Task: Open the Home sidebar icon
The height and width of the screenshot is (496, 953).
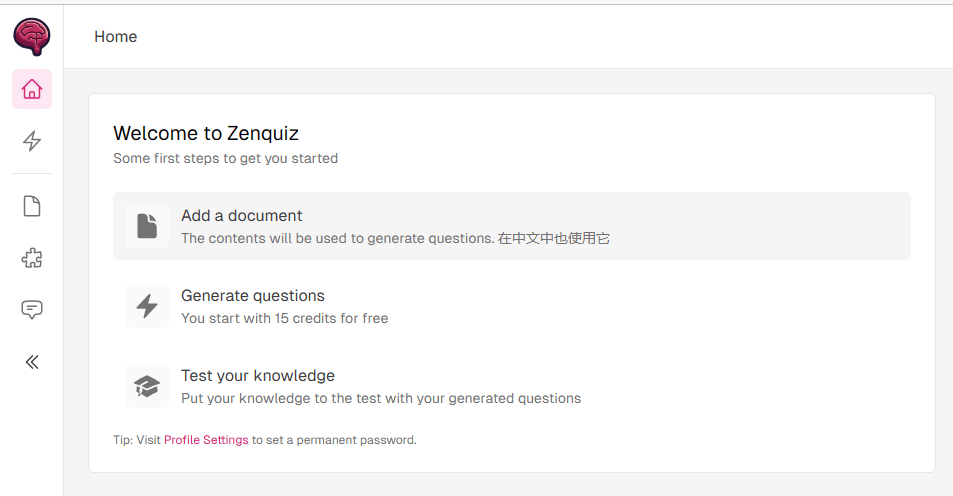Action: coord(32,89)
